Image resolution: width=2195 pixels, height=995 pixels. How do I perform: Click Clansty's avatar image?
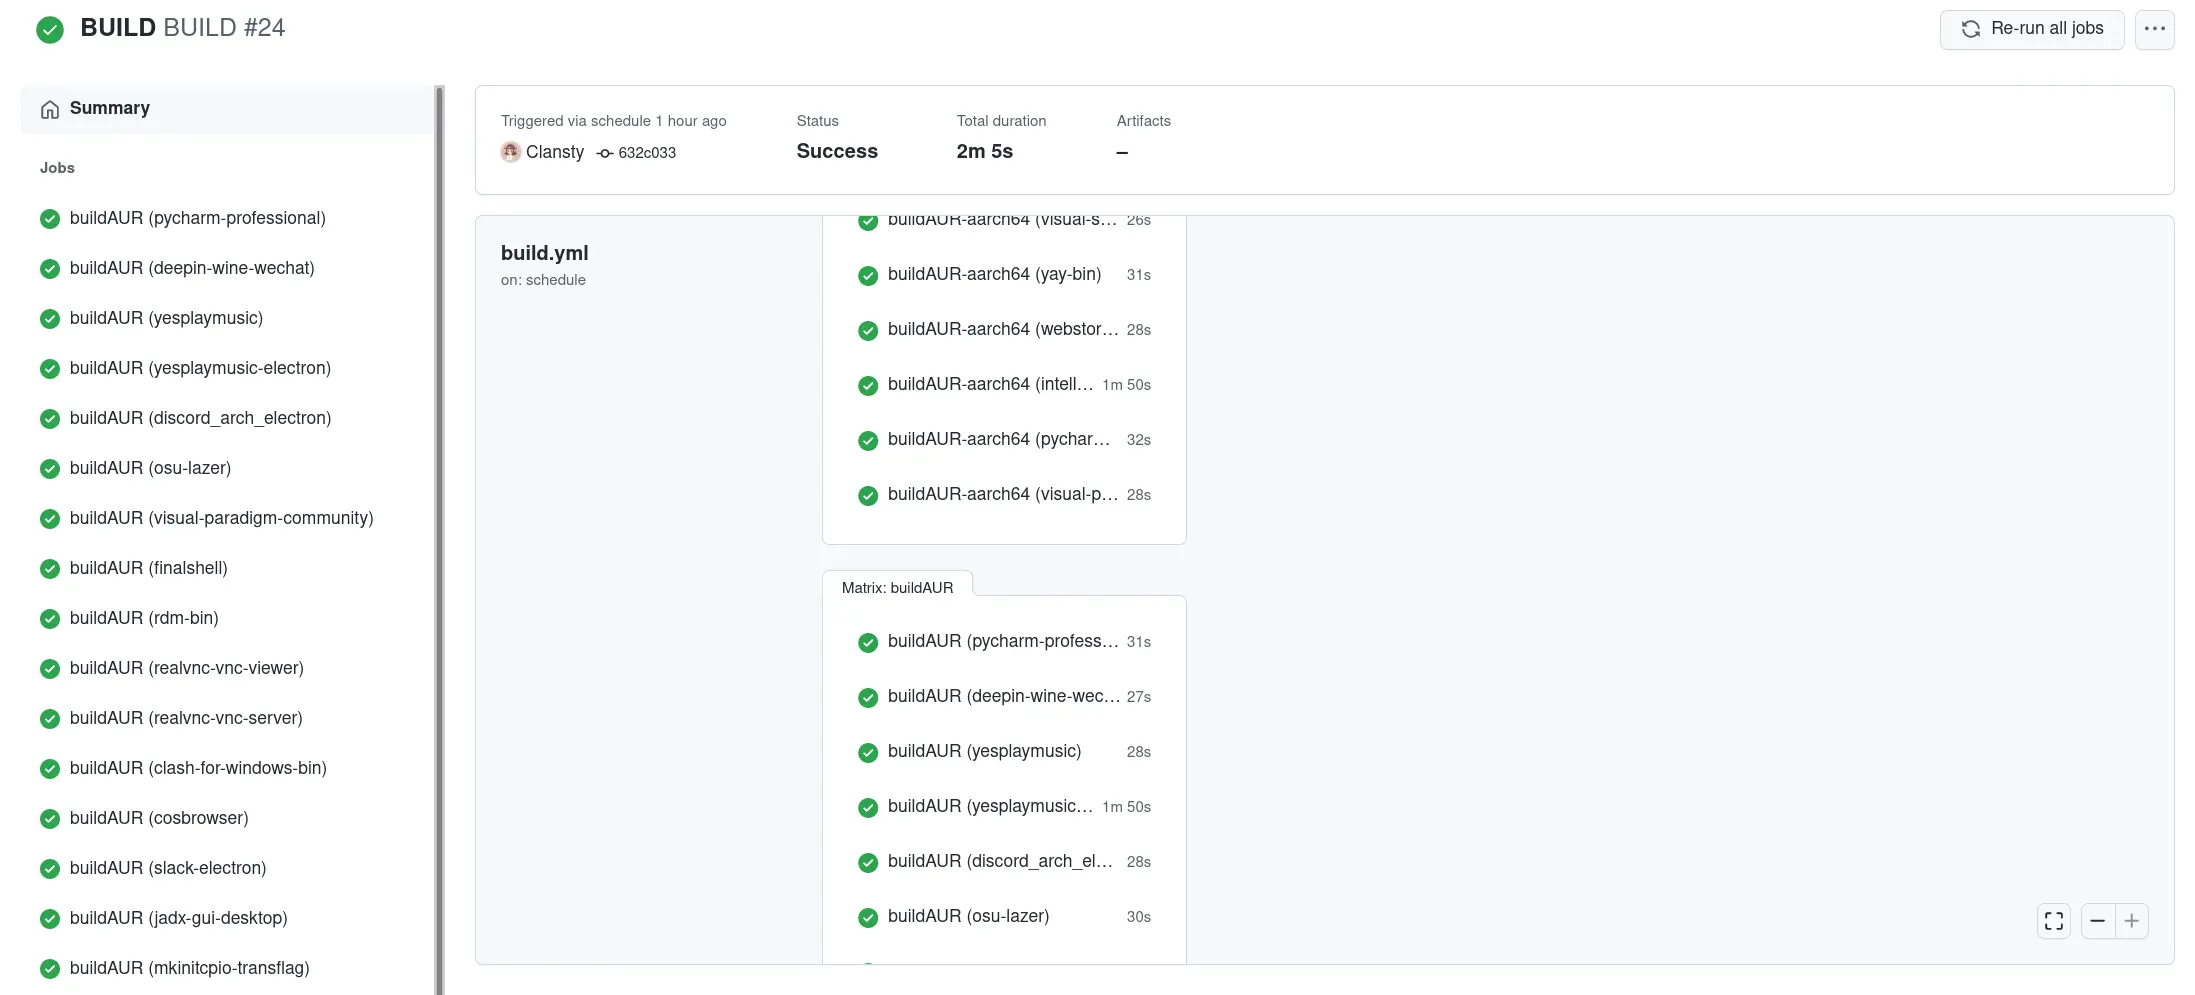click(x=511, y=152)
